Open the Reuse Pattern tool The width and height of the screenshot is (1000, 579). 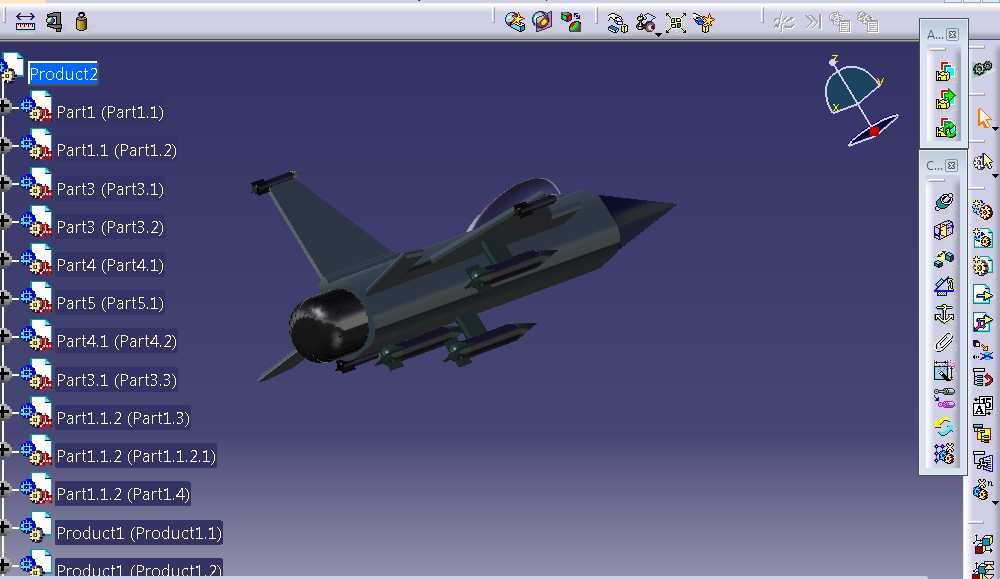pyautogui.click(x=944, y=454)
